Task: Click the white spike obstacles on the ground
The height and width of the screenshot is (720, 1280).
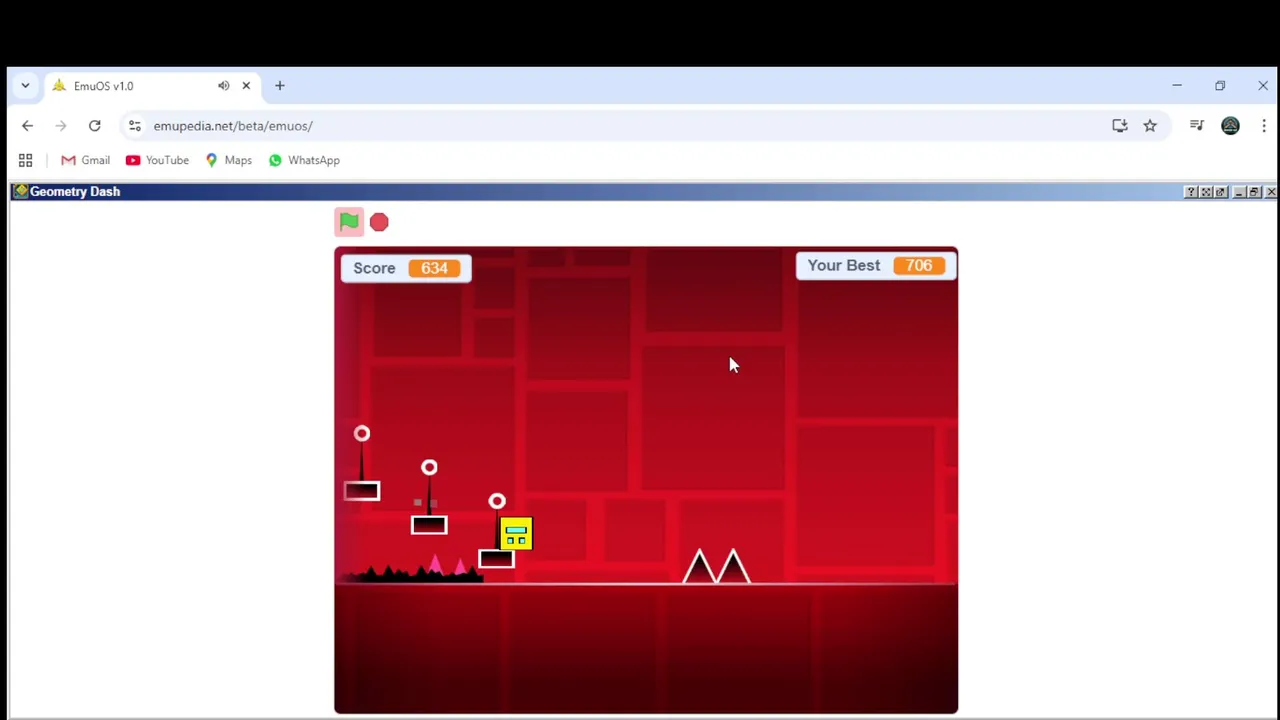Action: point(716,566)
